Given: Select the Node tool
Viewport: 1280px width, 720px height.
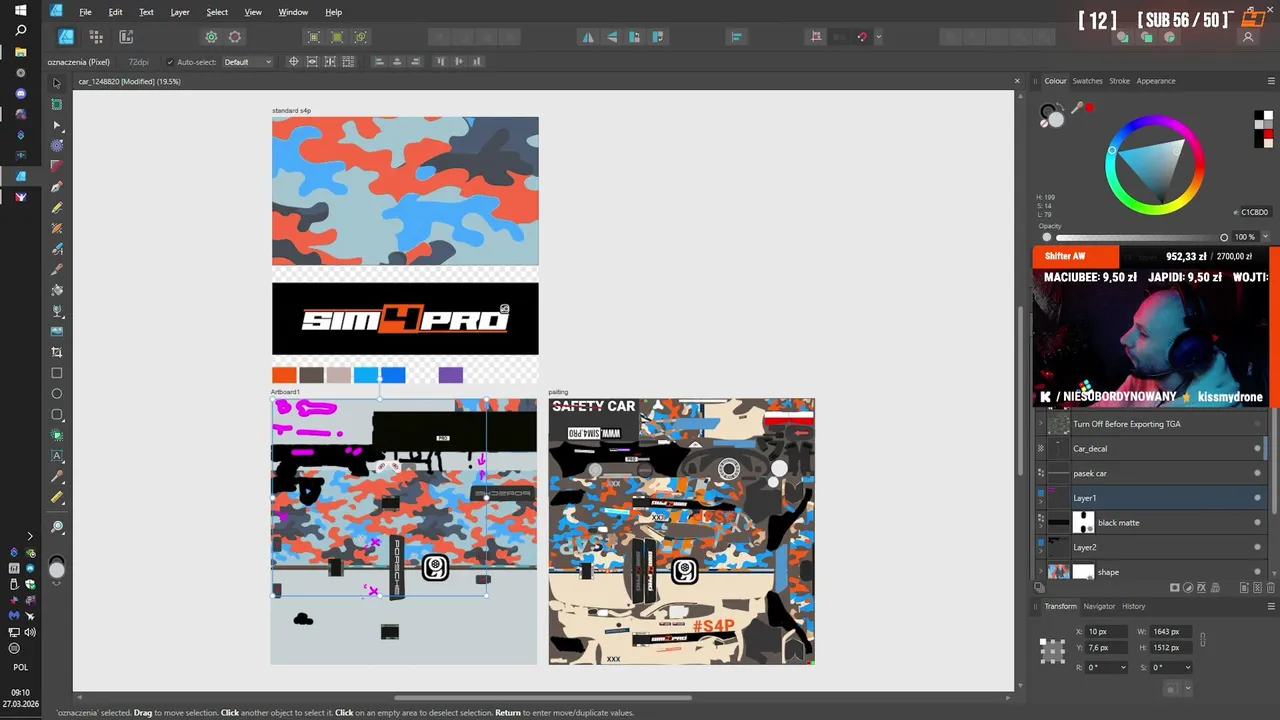Looking at the screenshot, I should coord(57,125).
